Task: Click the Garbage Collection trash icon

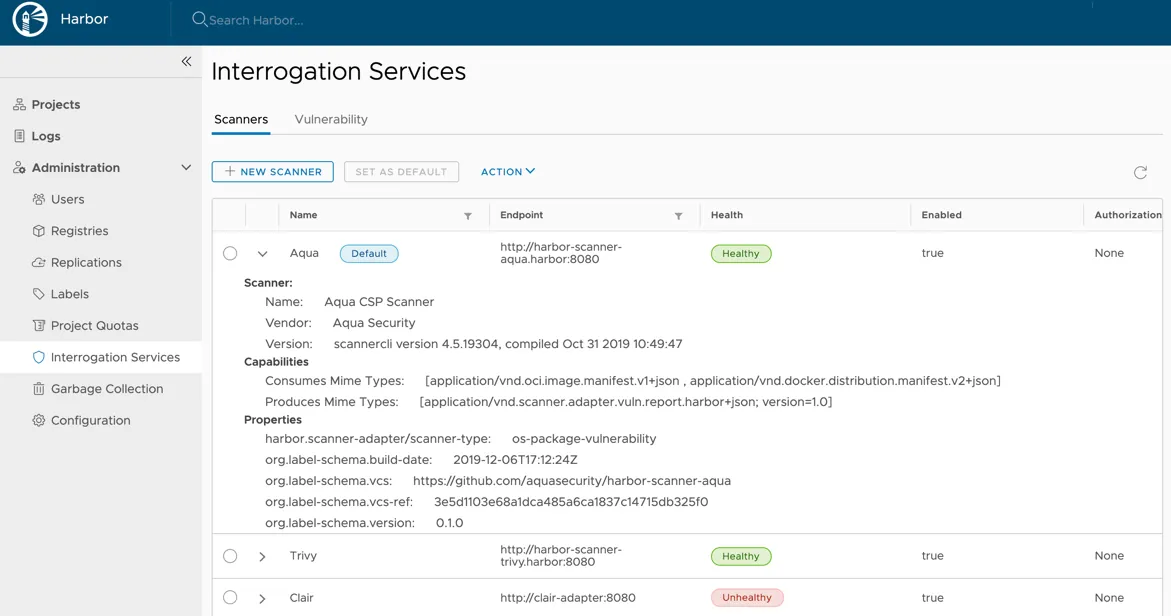Action: pos(39,388)
